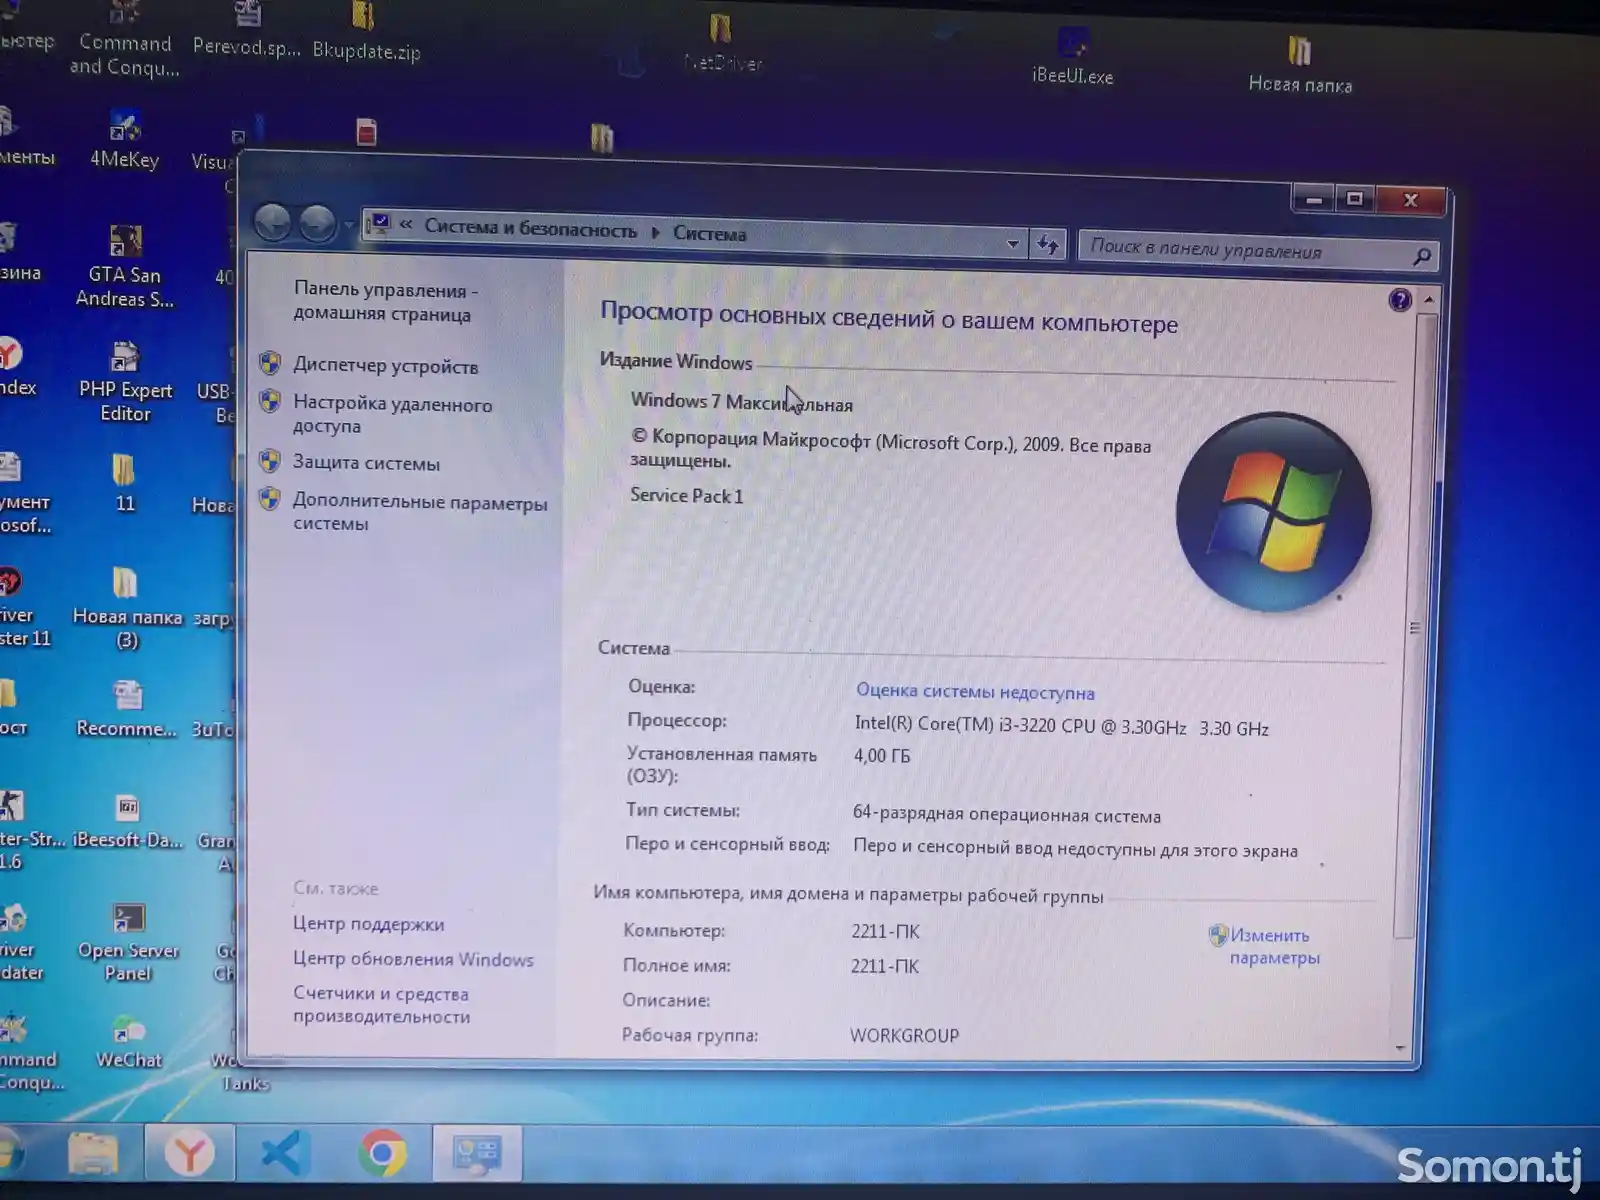This screenshot has width=1600, height=1200.
Task: Select the 'Recomme...' desktop icon
Action: pos(127,709)
